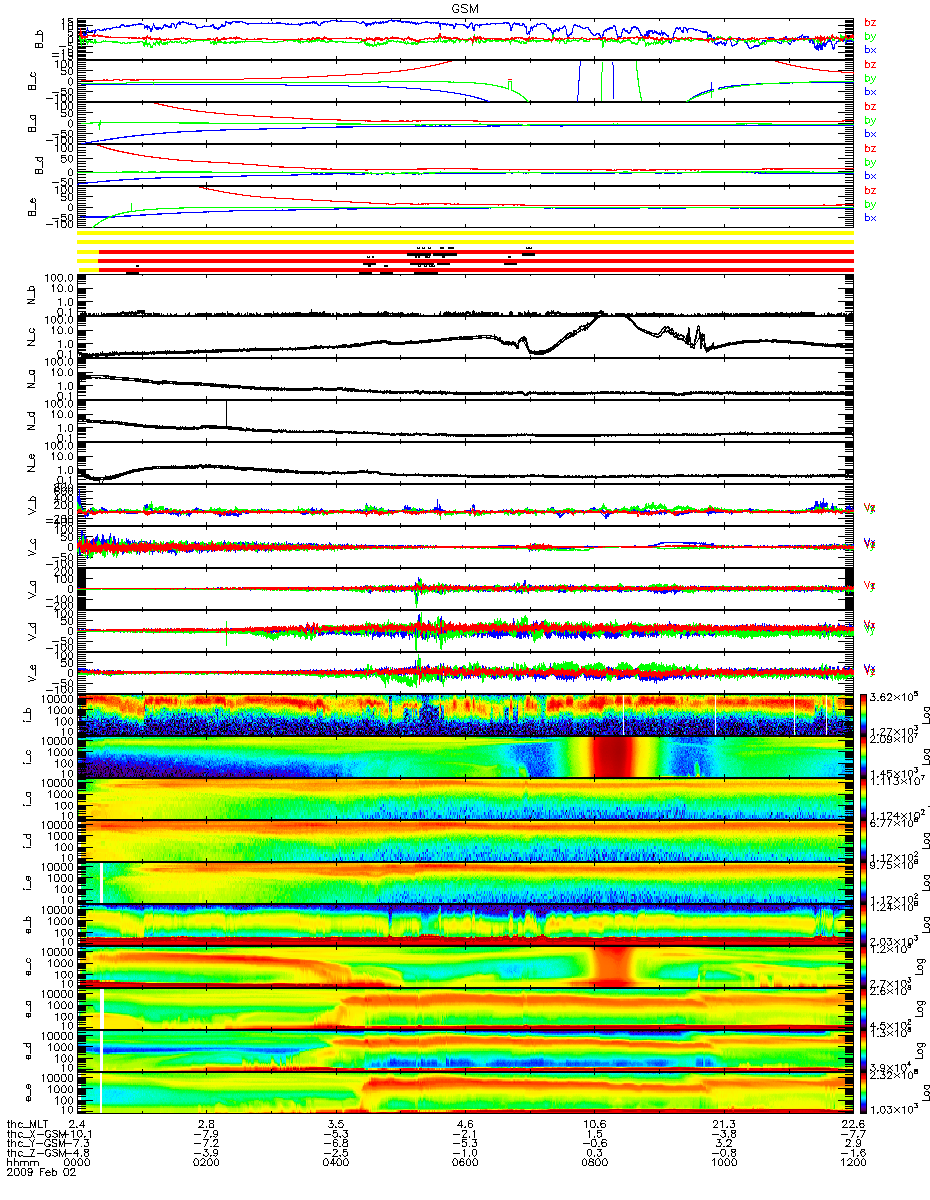Click the i_a ion spectrogram panel
Viewport: 930px width, 1200px height.
[465, 799]
